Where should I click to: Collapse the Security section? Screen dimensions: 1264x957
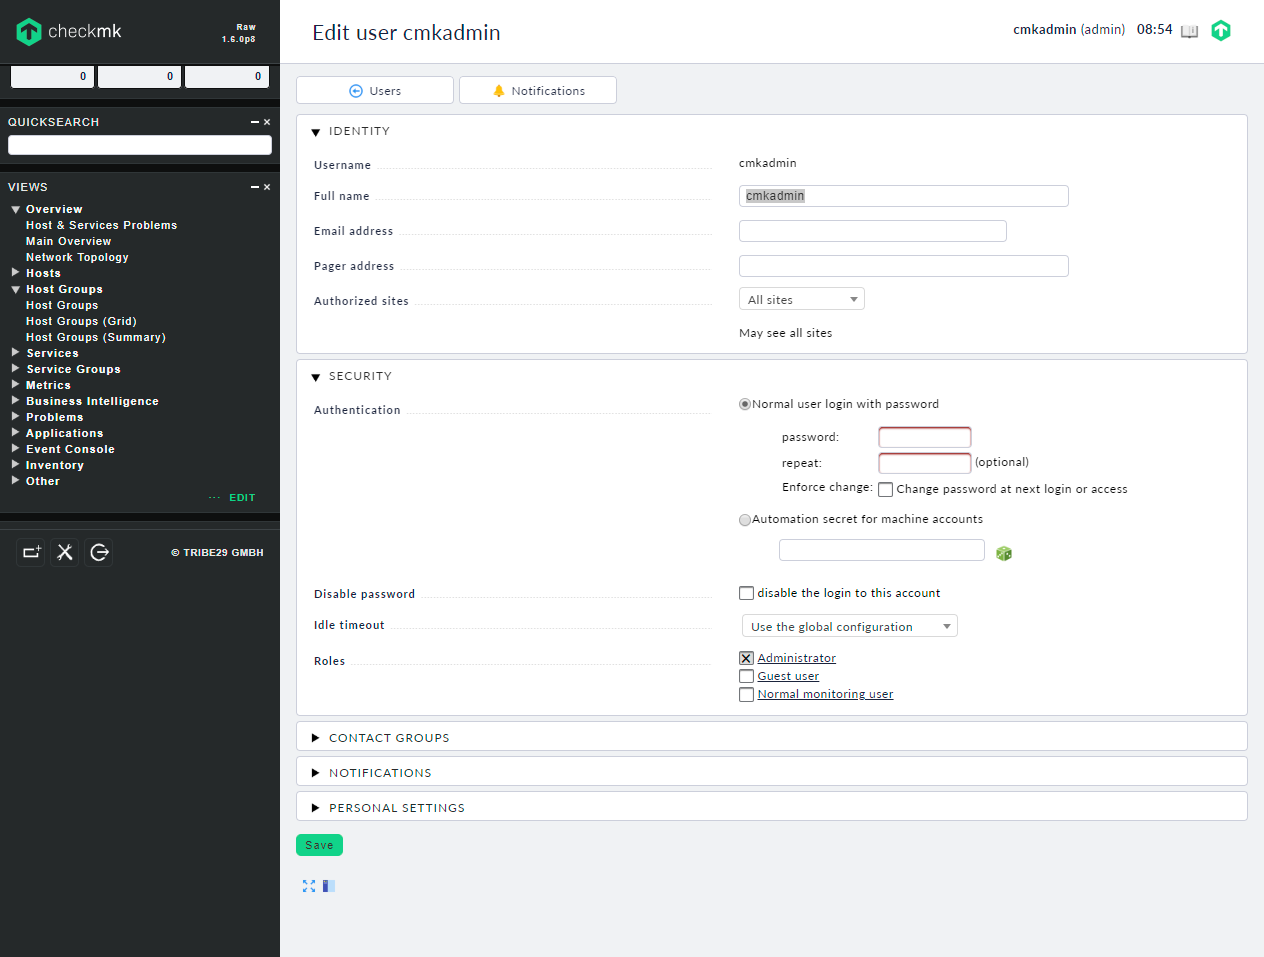(x=316, y=377)
